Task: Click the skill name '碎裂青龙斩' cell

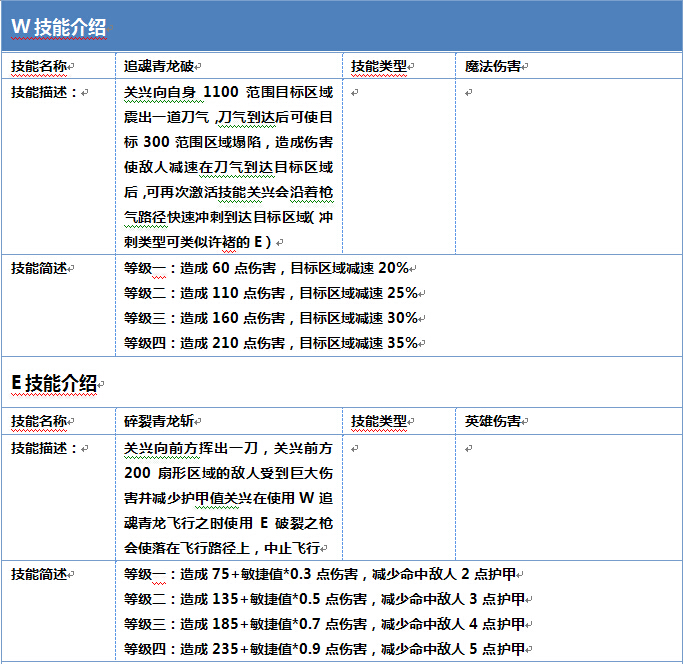Action: (159, 421)
